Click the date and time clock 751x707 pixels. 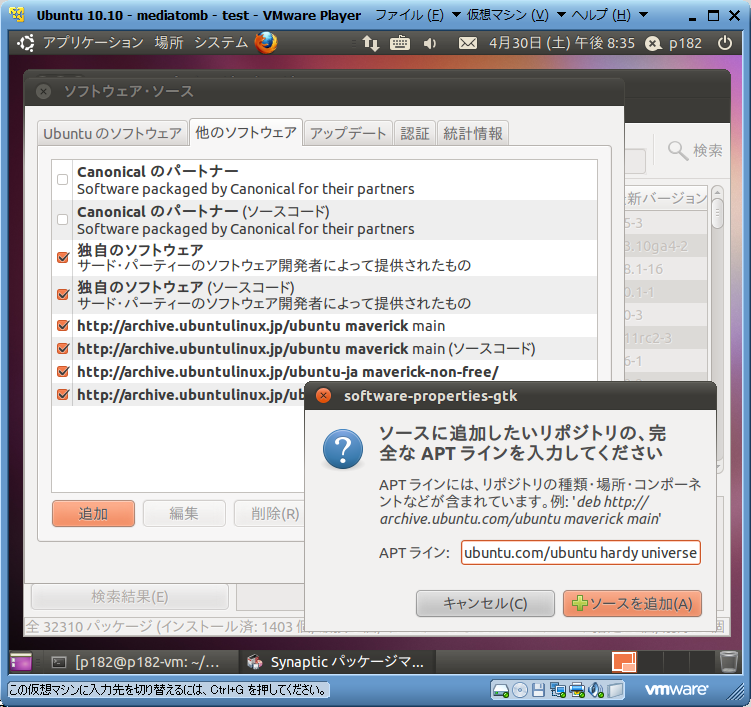pyautogui.click(x=561, y=44)
